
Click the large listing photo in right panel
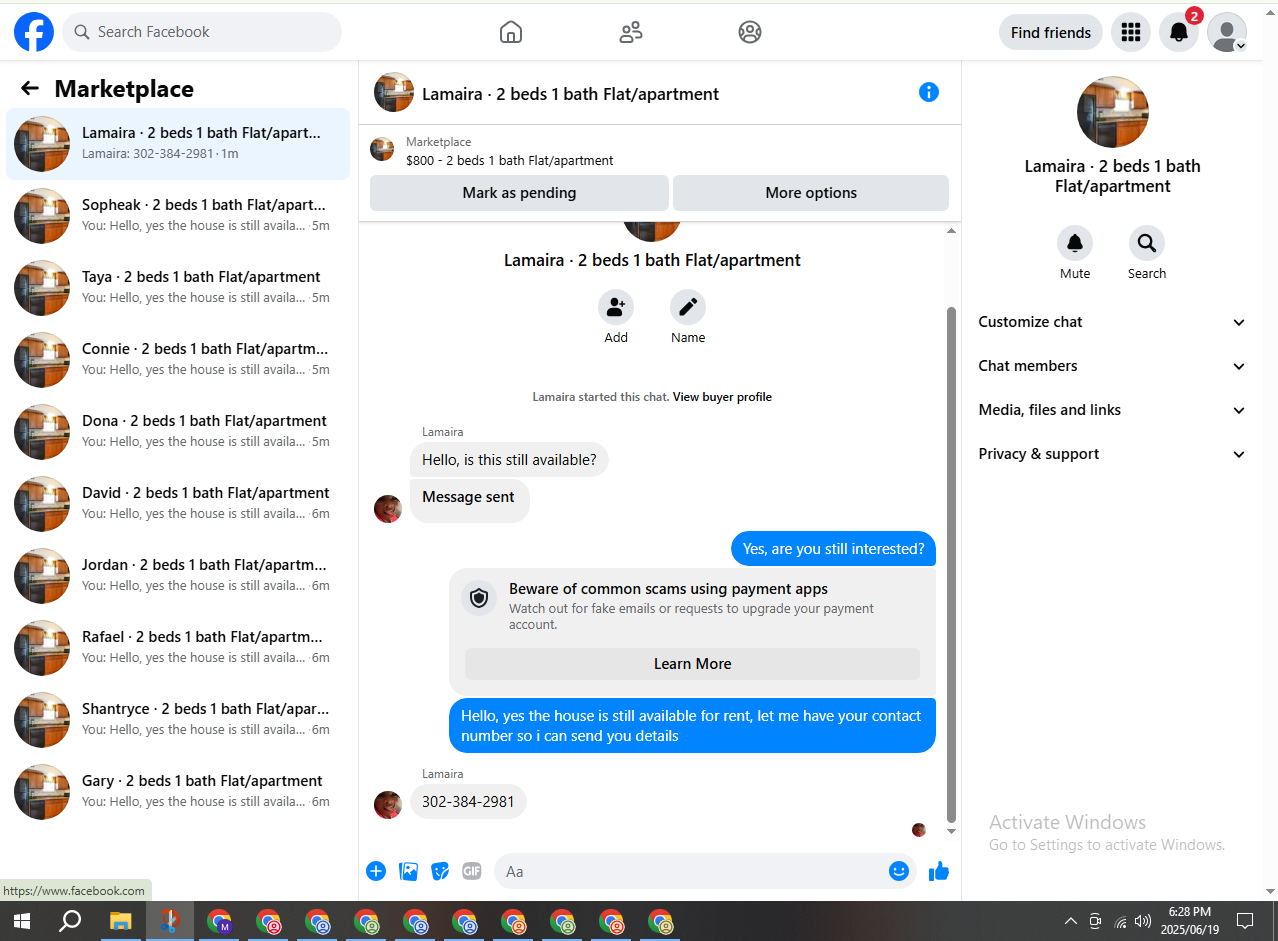click(x=1112, y=112)
